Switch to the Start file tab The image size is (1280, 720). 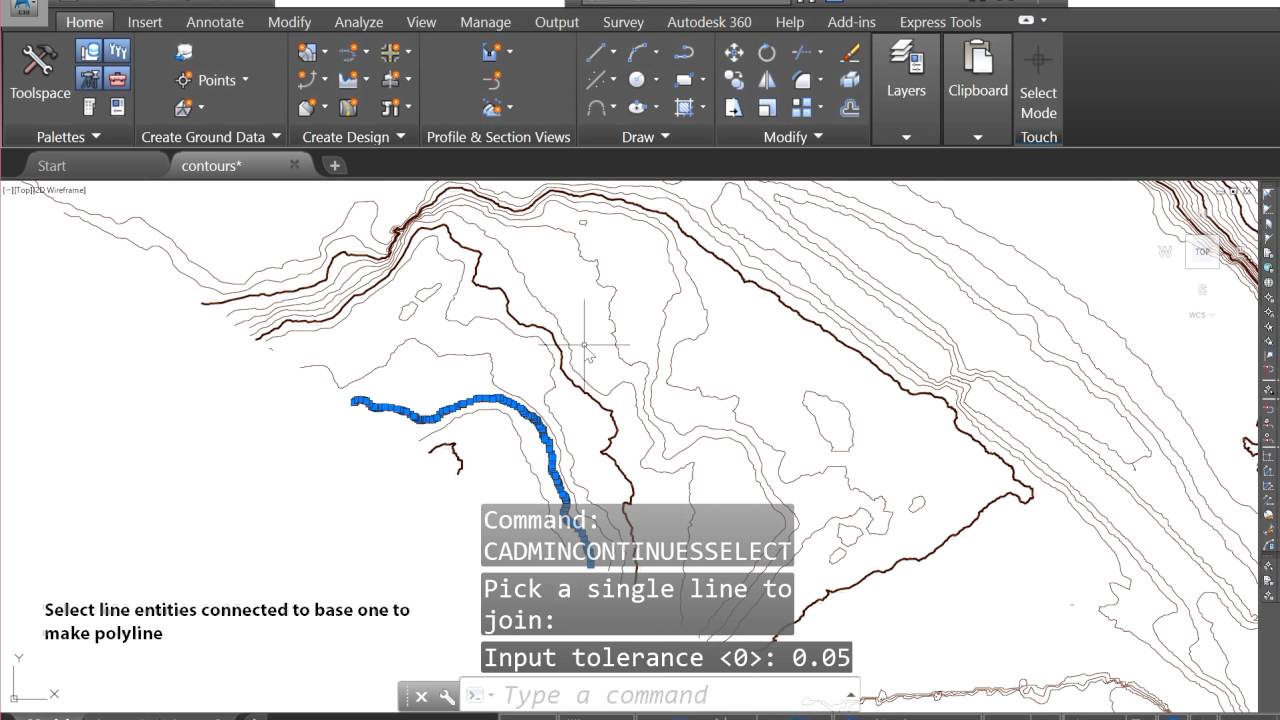(x=52, y=166)
